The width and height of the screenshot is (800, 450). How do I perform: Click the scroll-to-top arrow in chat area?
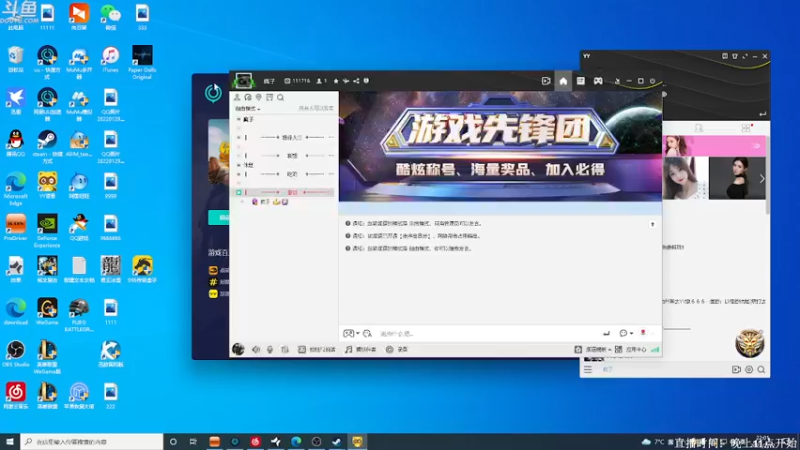point(652,224)
